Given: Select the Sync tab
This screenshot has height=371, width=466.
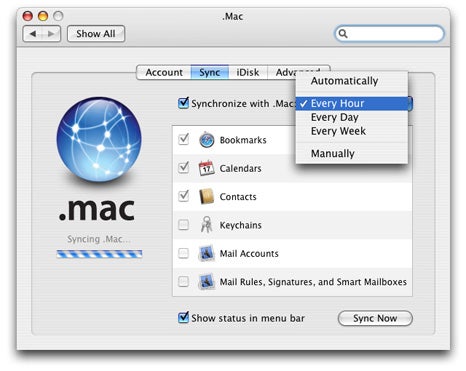Looking at the screenshot, I should point(210,72).
